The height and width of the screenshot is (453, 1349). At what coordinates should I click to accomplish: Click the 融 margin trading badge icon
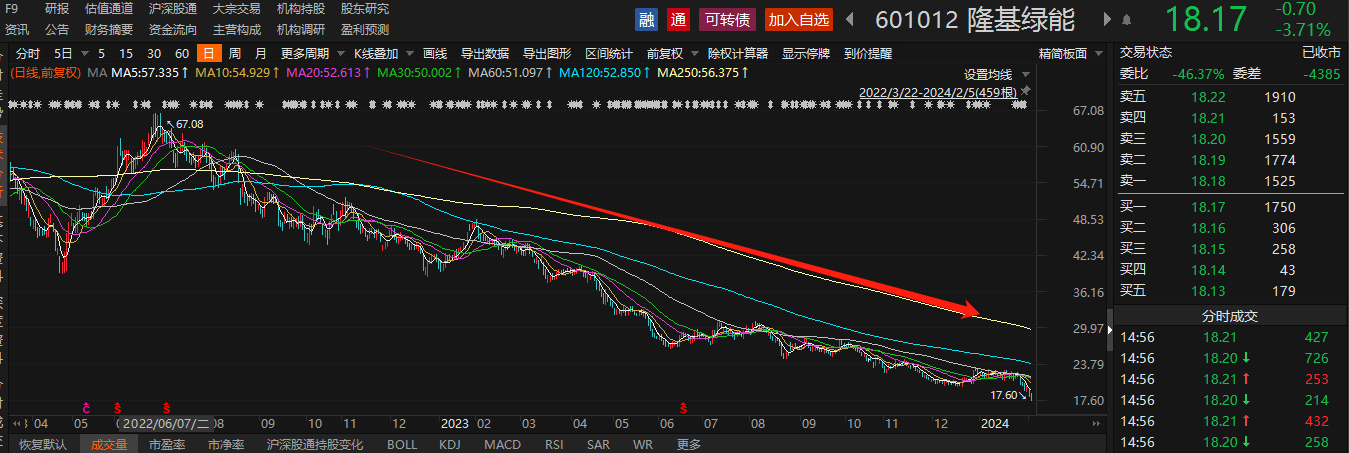pos(647,19)
